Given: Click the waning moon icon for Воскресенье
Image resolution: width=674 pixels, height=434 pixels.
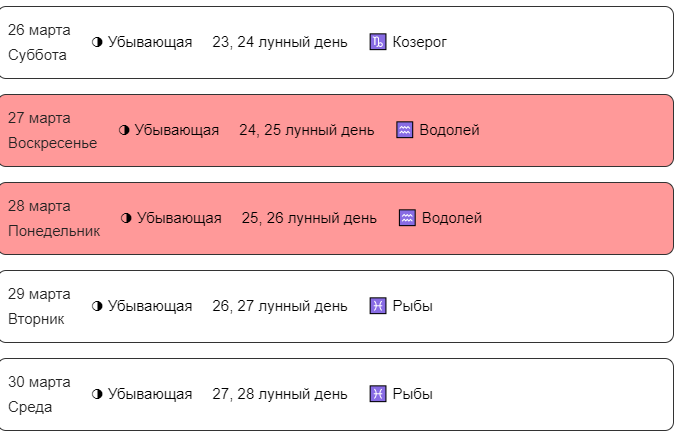Looking at the screenshot, I should 125,130.
